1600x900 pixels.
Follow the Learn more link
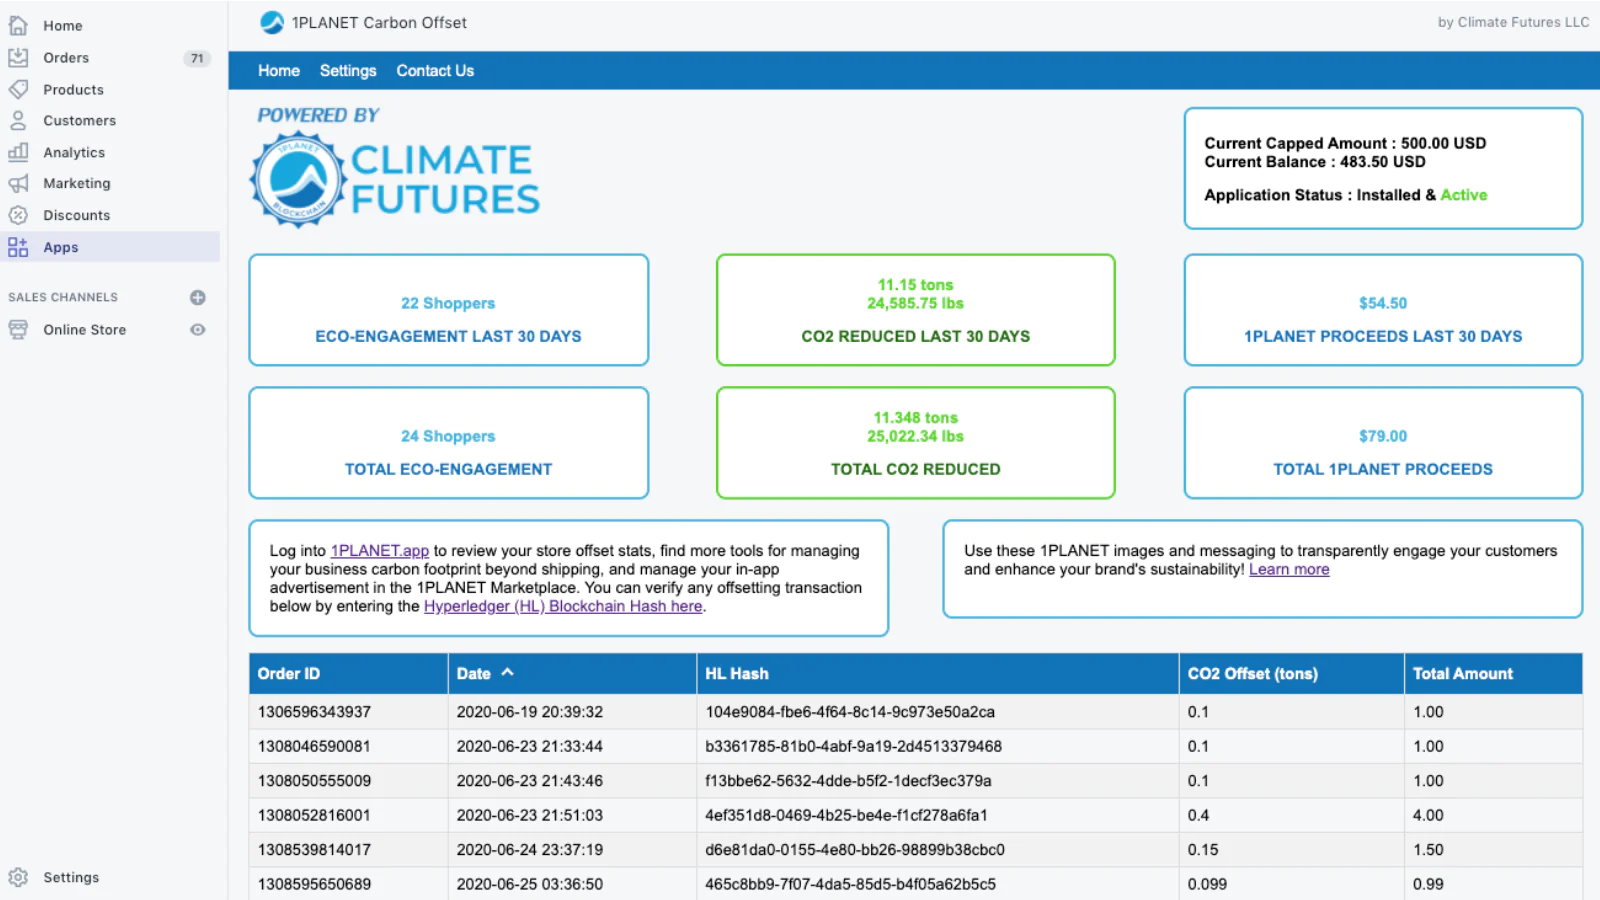1289,569
